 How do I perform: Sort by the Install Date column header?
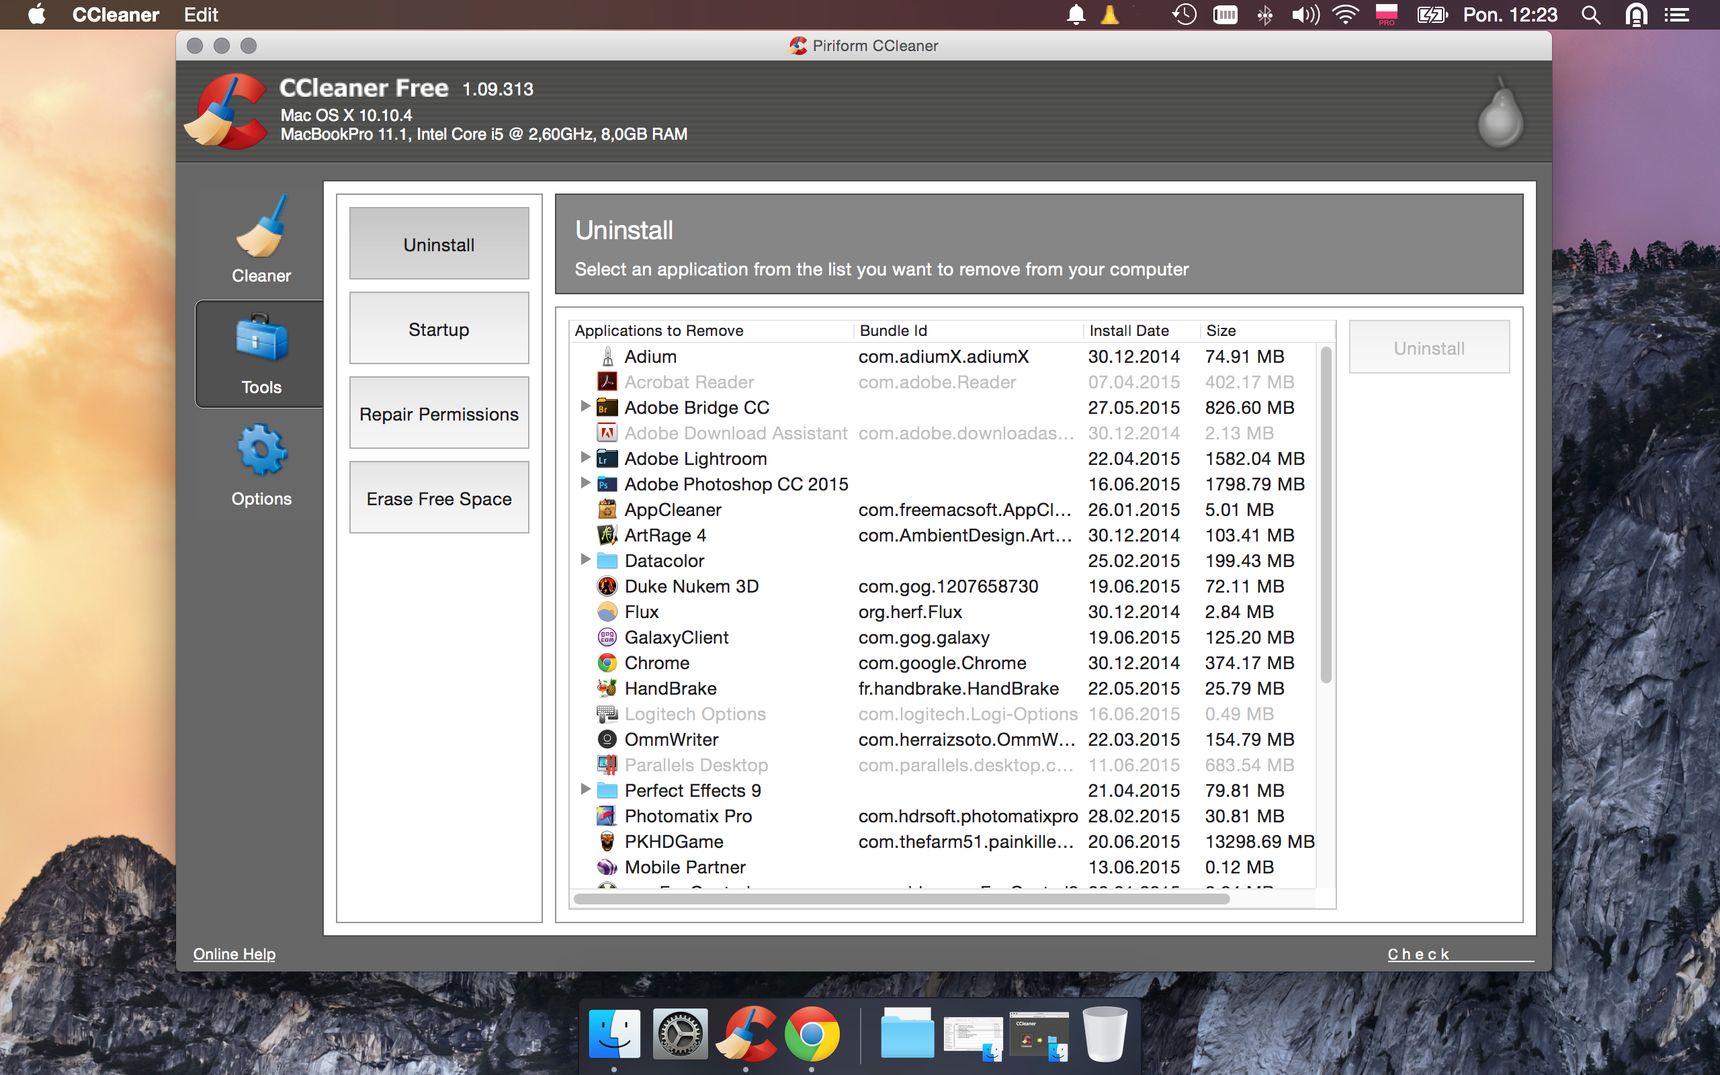(x=1141, y=331)
